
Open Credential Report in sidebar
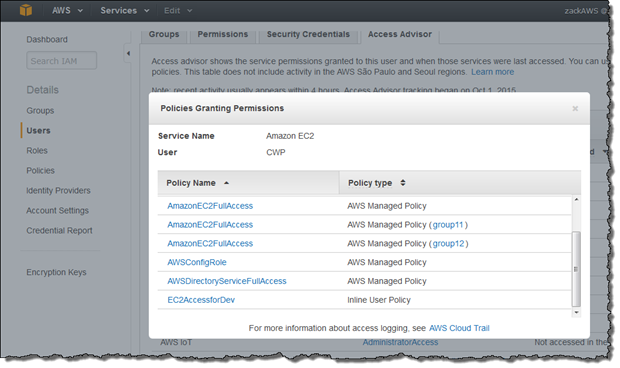point(59,230)
